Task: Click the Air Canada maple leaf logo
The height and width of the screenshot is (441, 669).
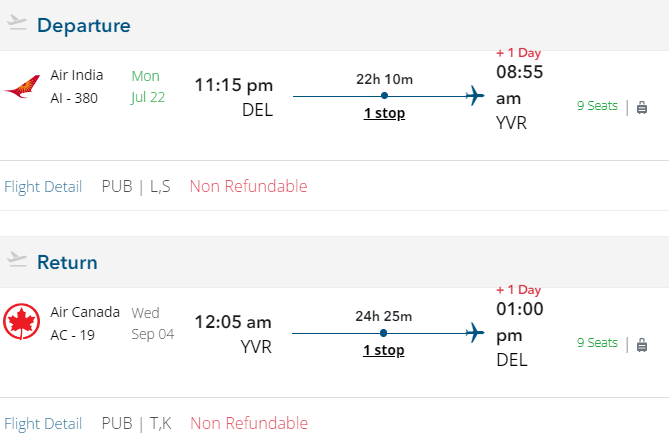Action: 22,323
